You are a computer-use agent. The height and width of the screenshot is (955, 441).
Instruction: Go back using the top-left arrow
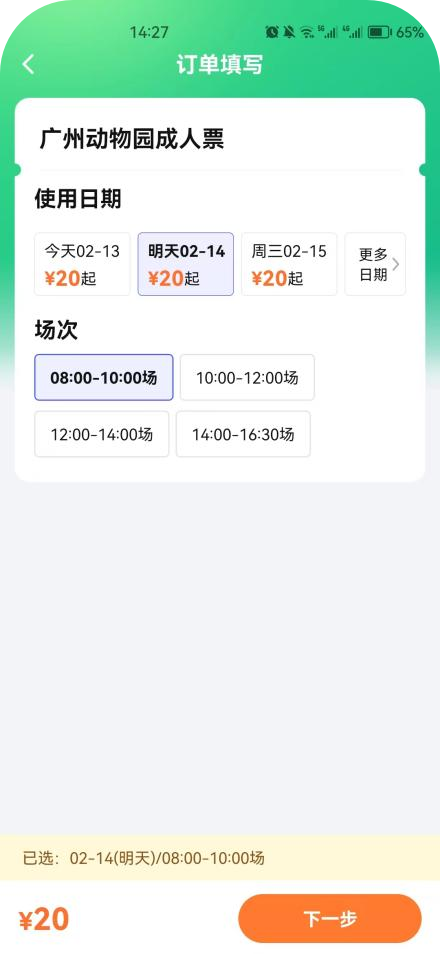click(28, 64)
